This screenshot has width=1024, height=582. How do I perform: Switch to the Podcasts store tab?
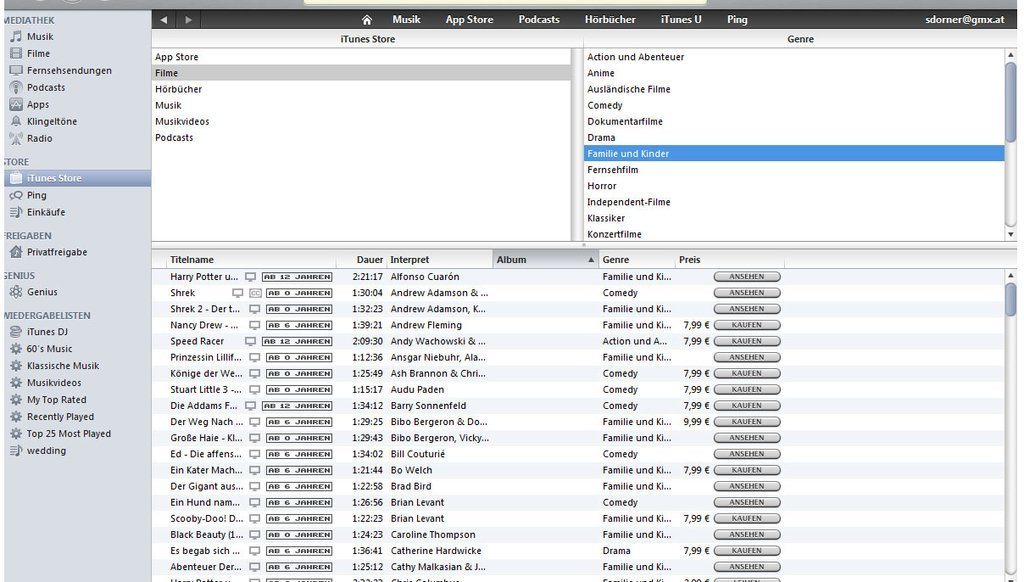coord(539,20)
